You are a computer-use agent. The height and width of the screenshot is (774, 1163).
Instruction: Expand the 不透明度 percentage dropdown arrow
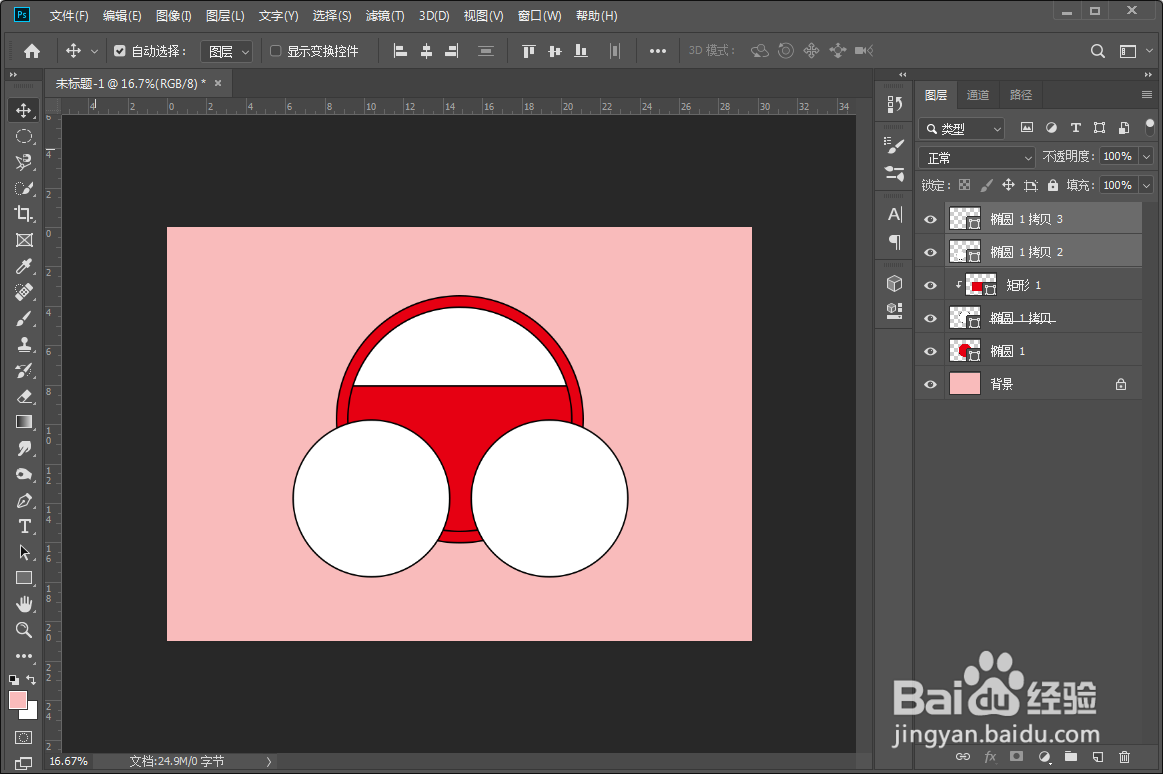pyautogui.click(x=1146, y=157)
